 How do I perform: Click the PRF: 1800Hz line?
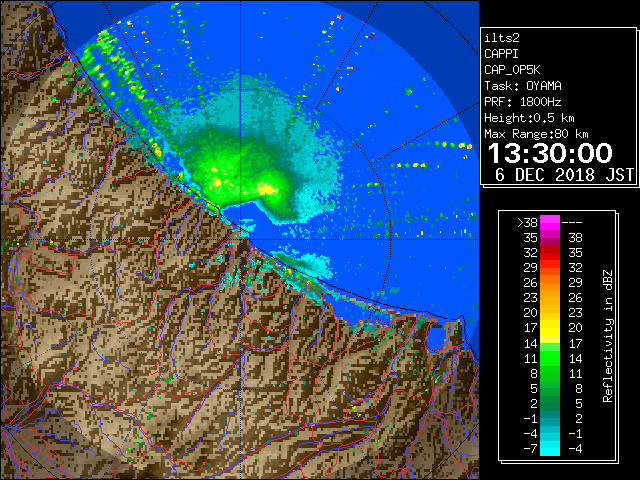[x=523, y=102]
